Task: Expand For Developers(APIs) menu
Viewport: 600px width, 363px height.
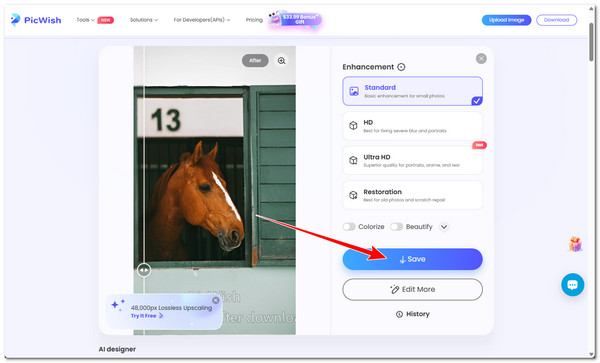Action: pos(202,20)
